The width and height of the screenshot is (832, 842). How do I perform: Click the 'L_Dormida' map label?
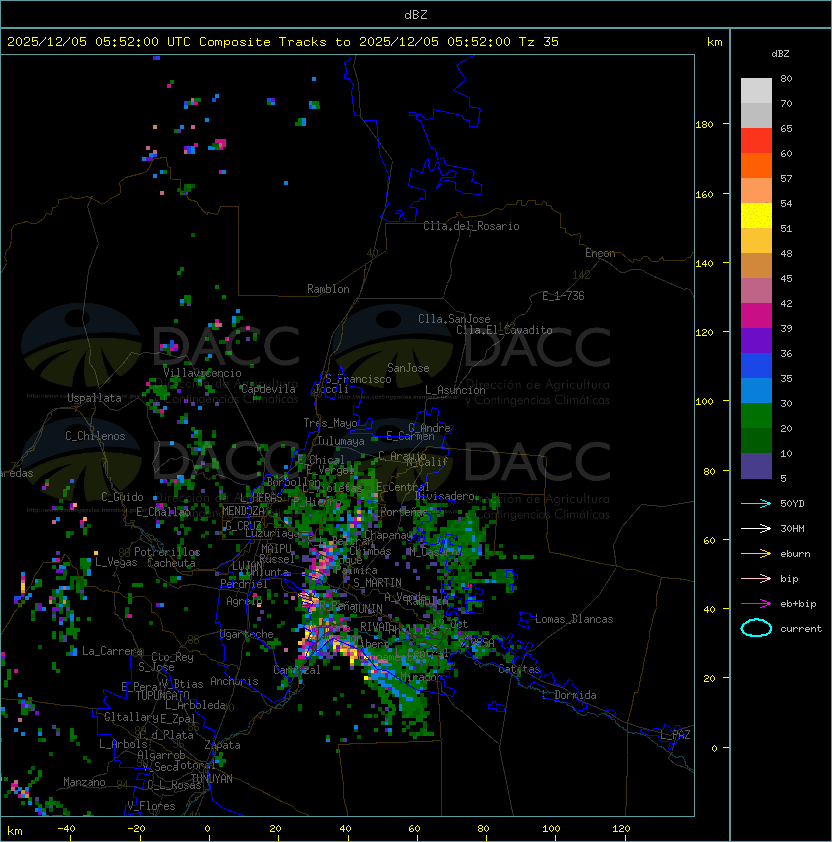point(569,695)
